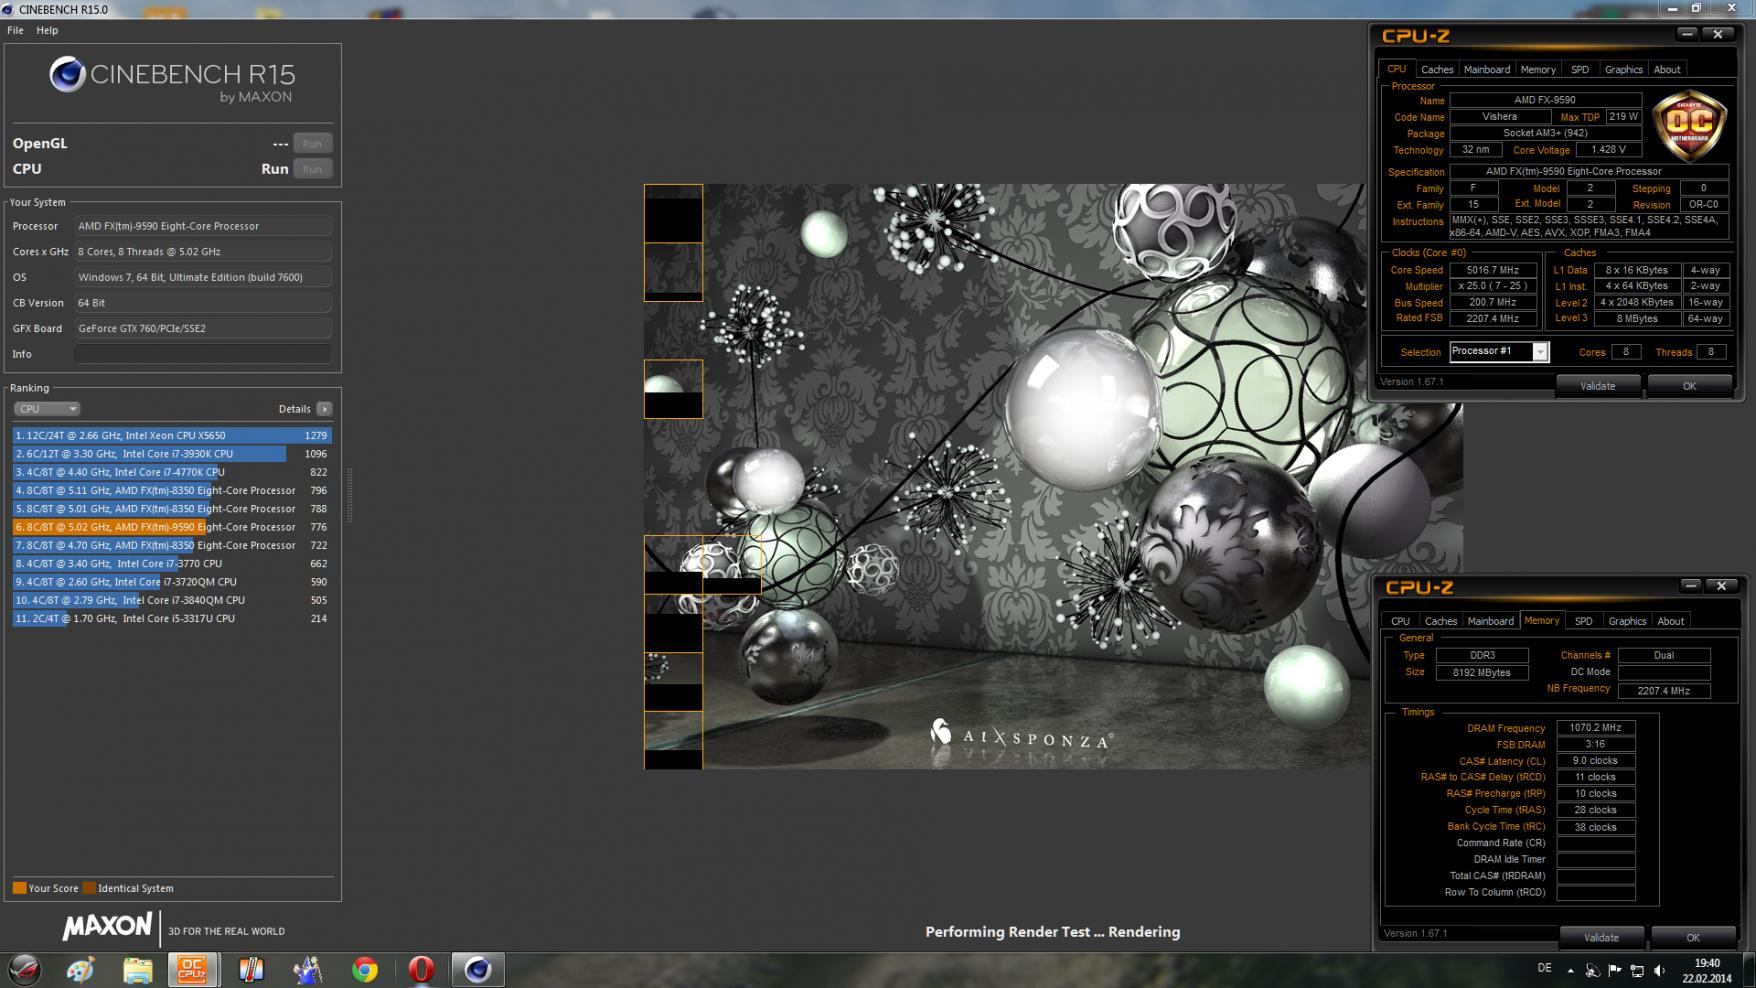Click OK in CPU-Z processor window
Image resolution: width=1756 pixels, height=988 pixels.
(x=1689, y=386)
